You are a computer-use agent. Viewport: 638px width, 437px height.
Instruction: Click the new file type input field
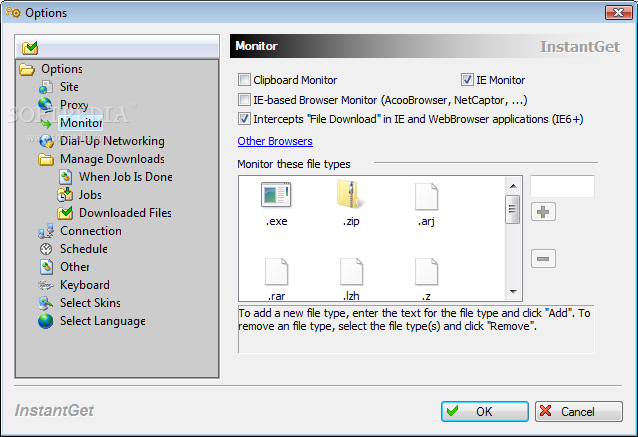562,186
